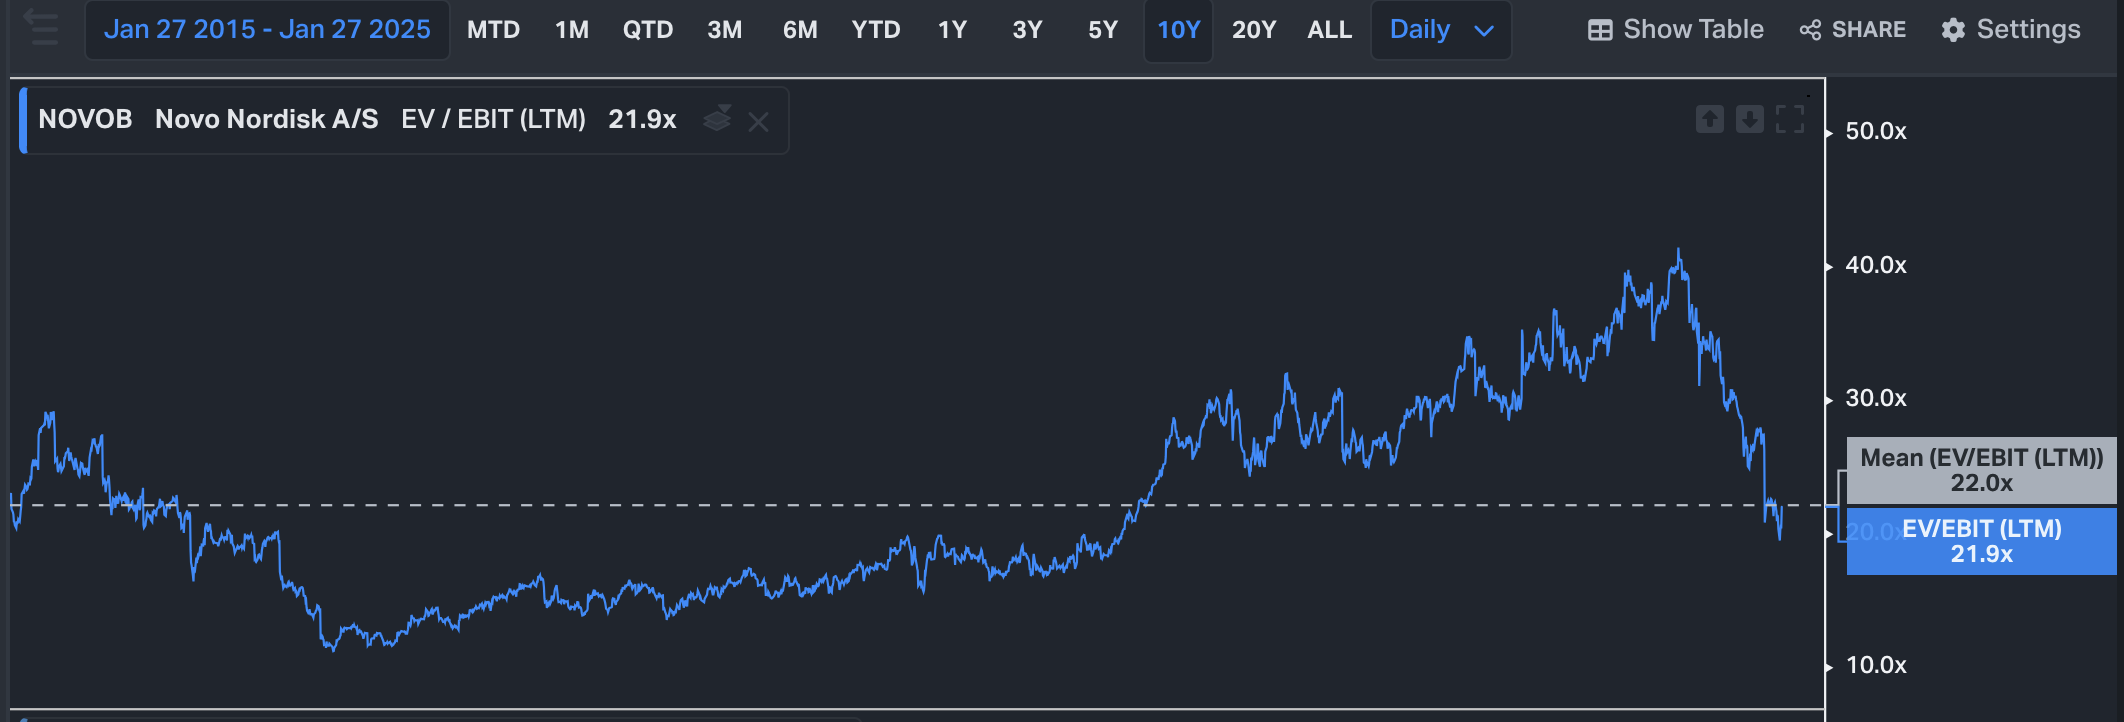2124x722 pixels.
Task: Click the Mean (EV/EBIT (LTM)) 22.0x label
Action: (1981, 470)
